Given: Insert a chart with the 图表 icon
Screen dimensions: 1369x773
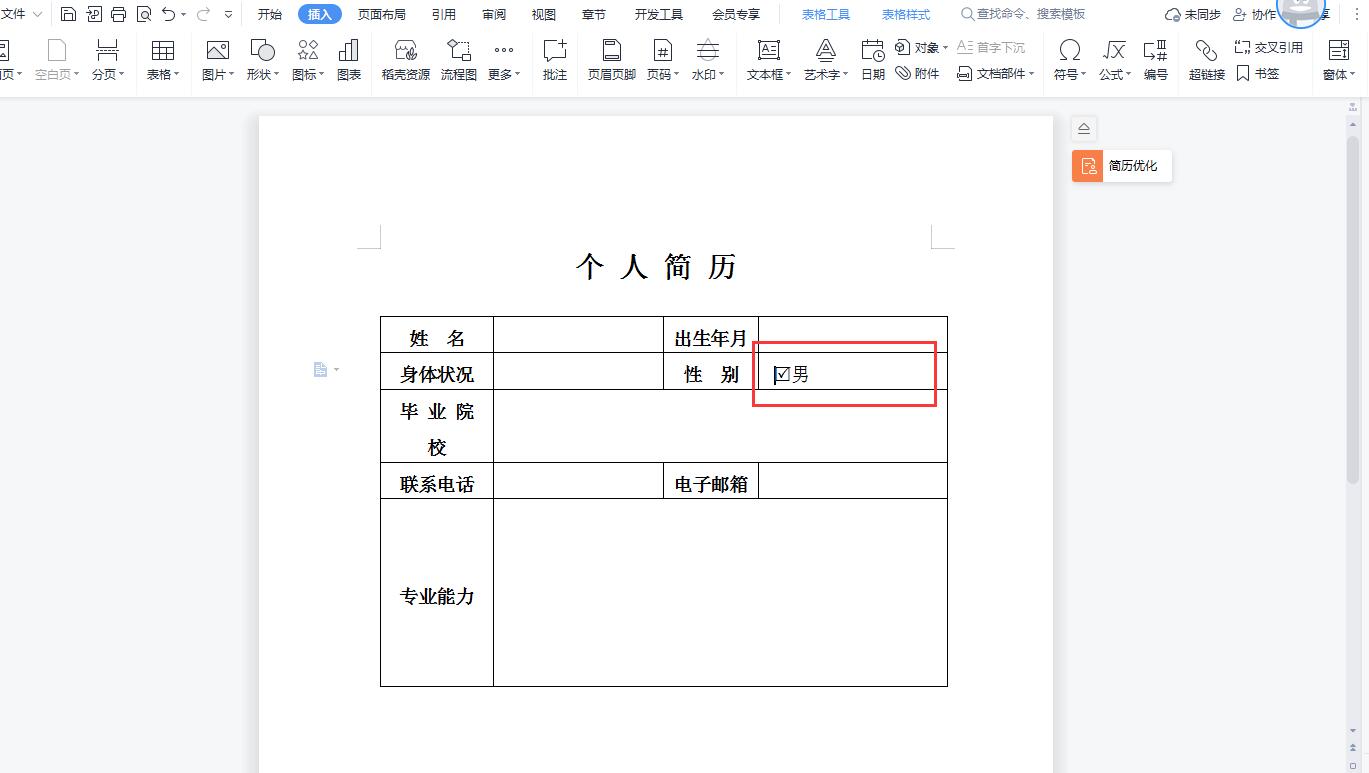Looking at the screenshot, I should (x=349, y=60).
